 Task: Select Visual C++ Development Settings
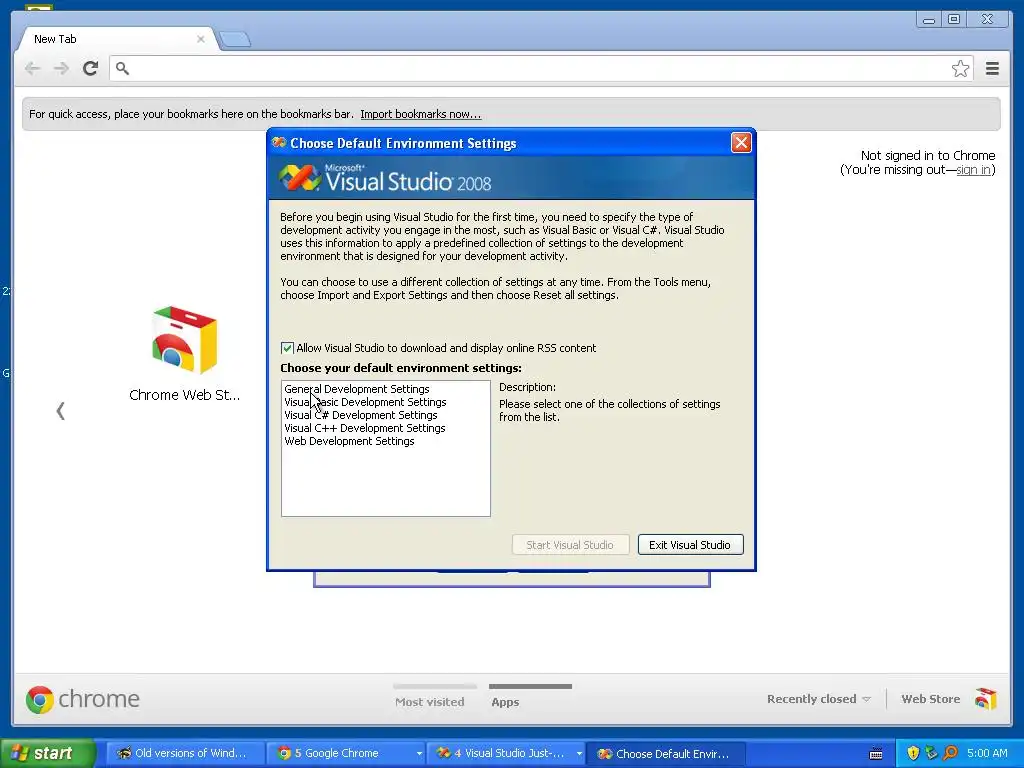point(364,428)
